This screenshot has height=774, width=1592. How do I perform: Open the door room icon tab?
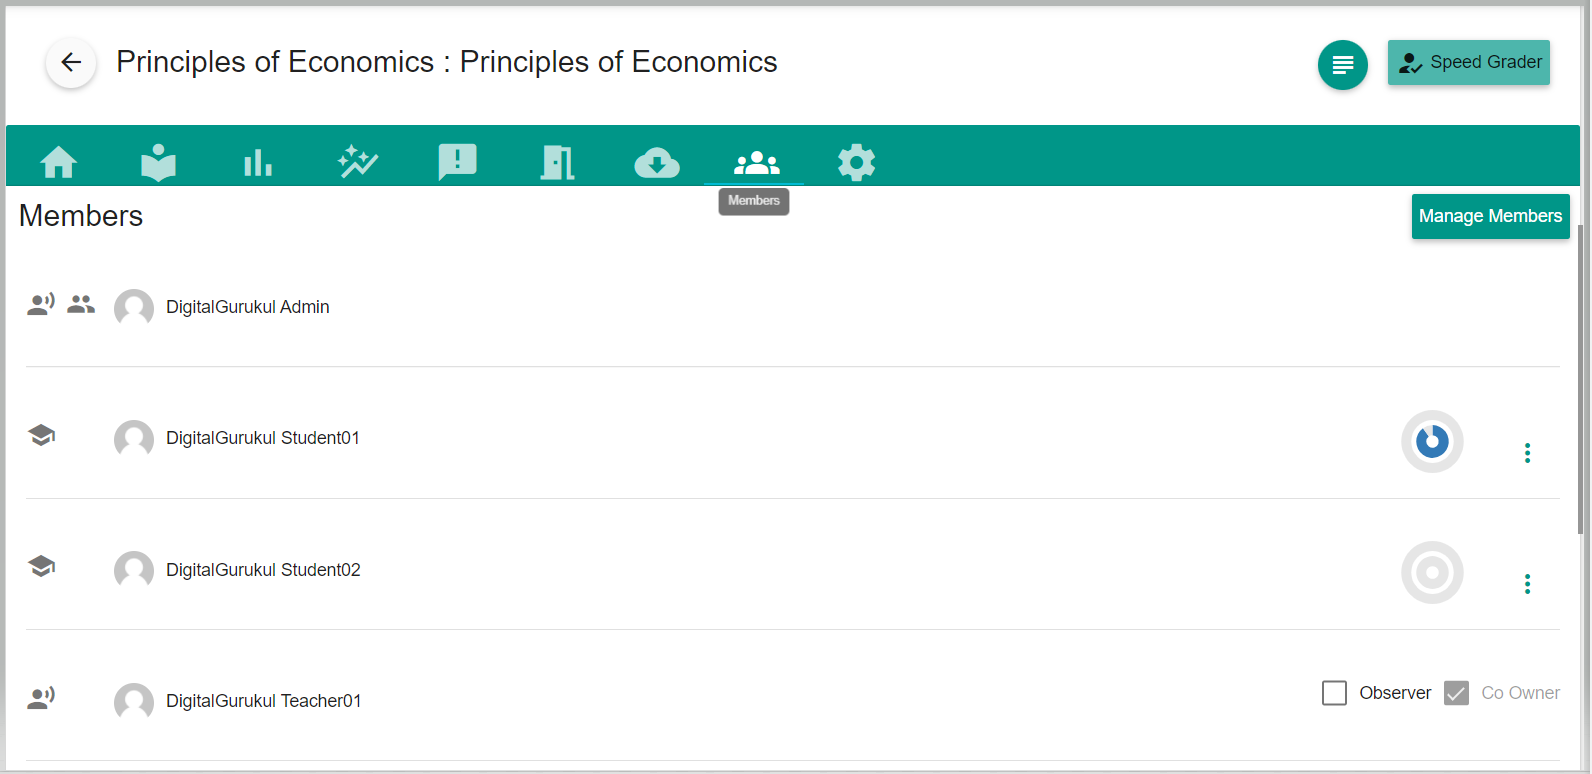(557, 162)
